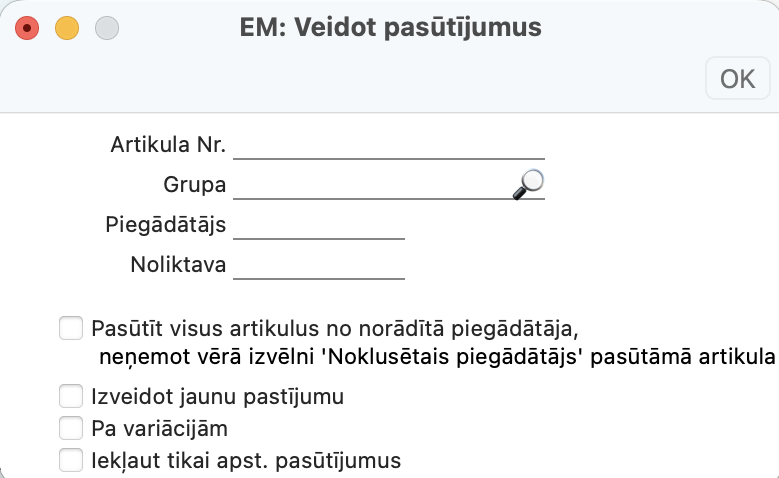Open the Grupa lookup magnifier icon
The width and height of the screenshot is (779, 478).
[x=529, y=182]
